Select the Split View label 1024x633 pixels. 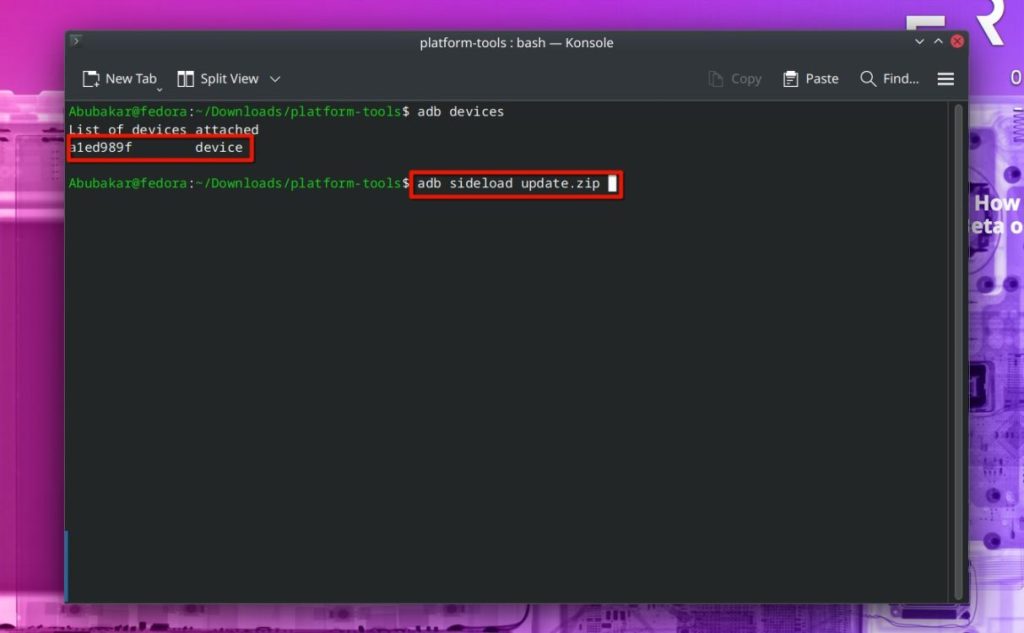click(229, 78)
